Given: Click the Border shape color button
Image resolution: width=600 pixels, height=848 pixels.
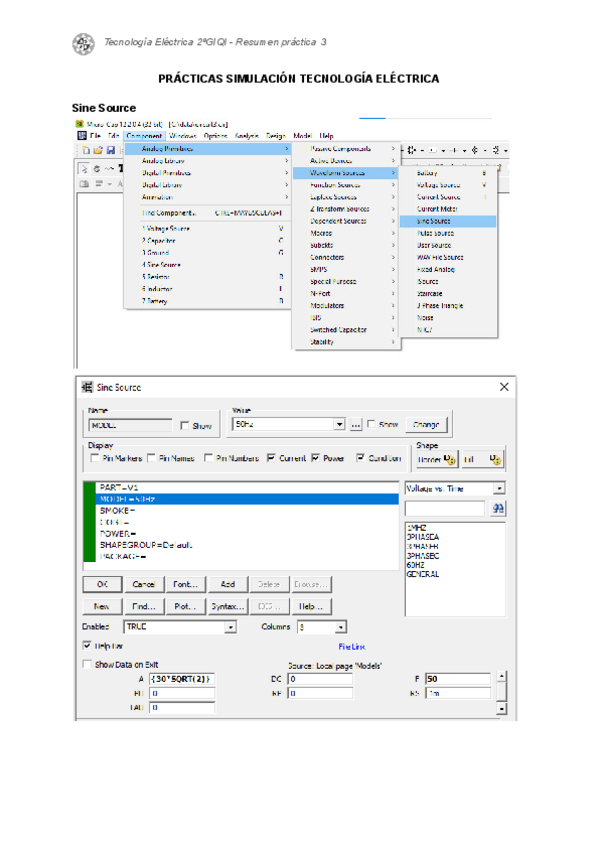Looking at the screenshot, I should tap(437, 459).
